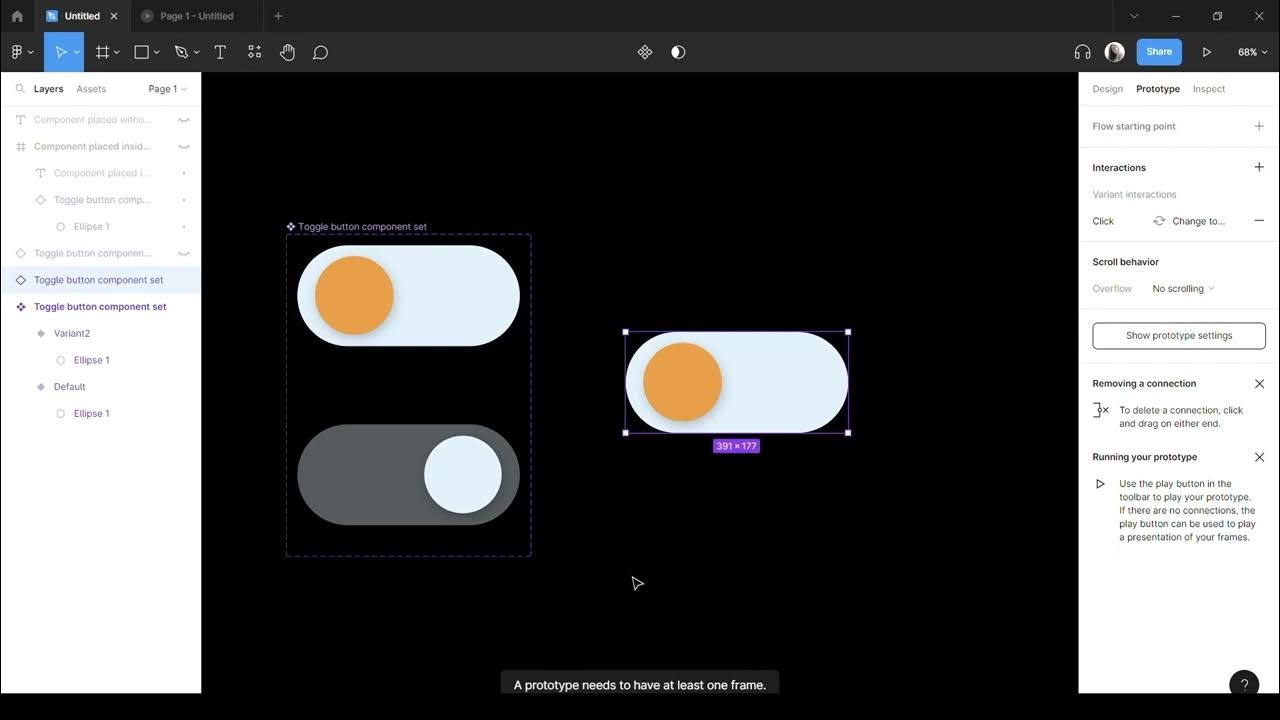Select the Pen tool

pos(181,52)
